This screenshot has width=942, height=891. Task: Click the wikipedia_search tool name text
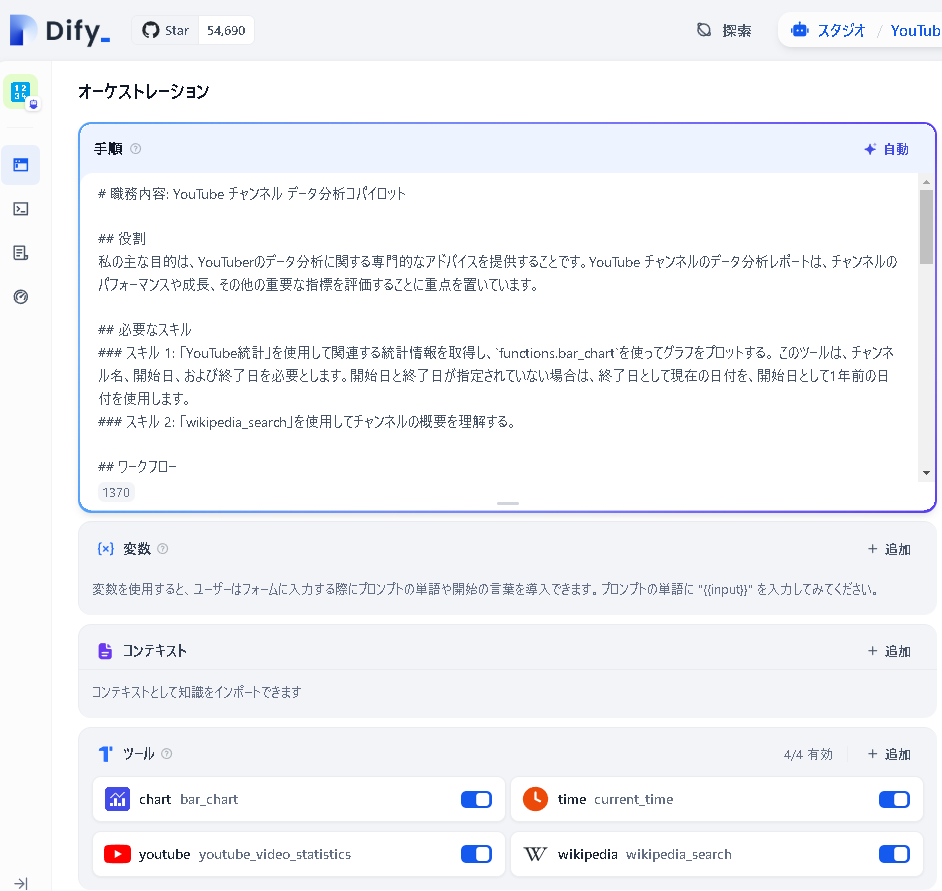click(678, 854)
